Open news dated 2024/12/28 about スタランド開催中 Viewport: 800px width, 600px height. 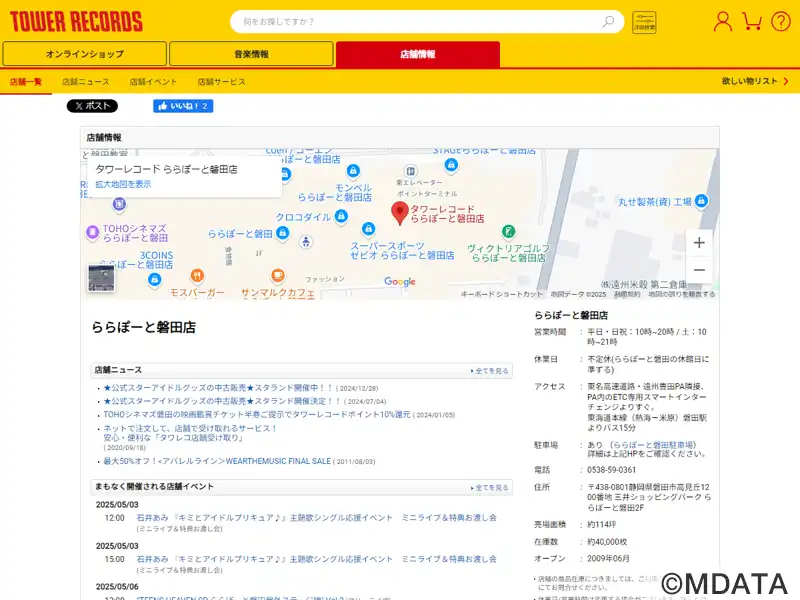point(218,388)
